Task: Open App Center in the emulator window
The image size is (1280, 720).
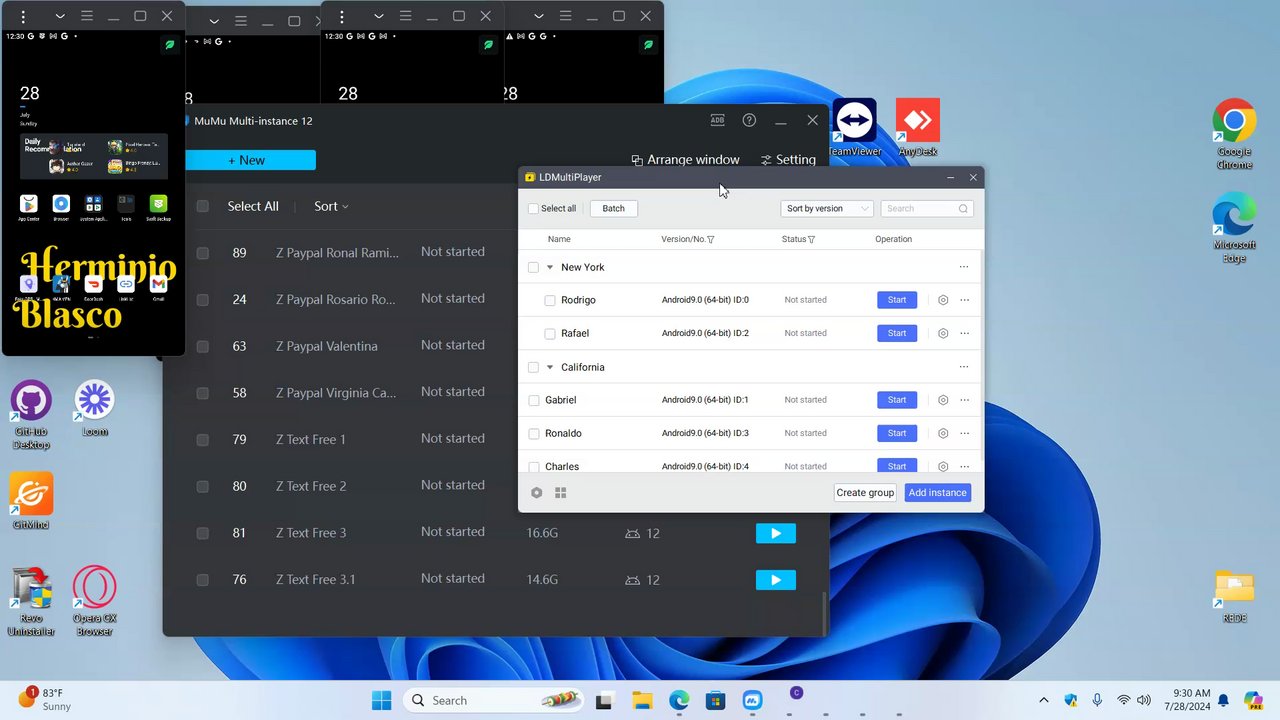Action: (x=29, y=208)
